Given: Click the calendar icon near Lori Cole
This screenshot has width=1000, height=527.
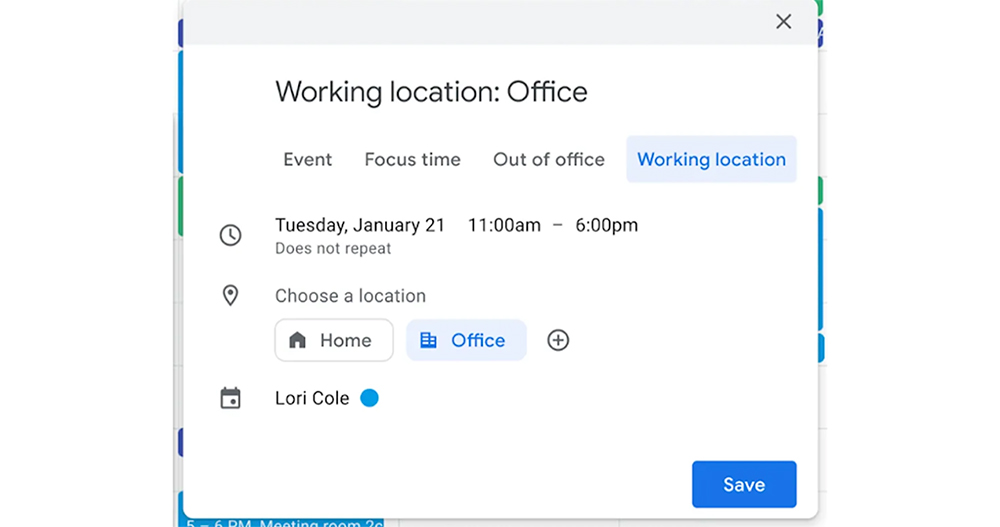Looking at the screenshot, I should [x=230, y=398].
